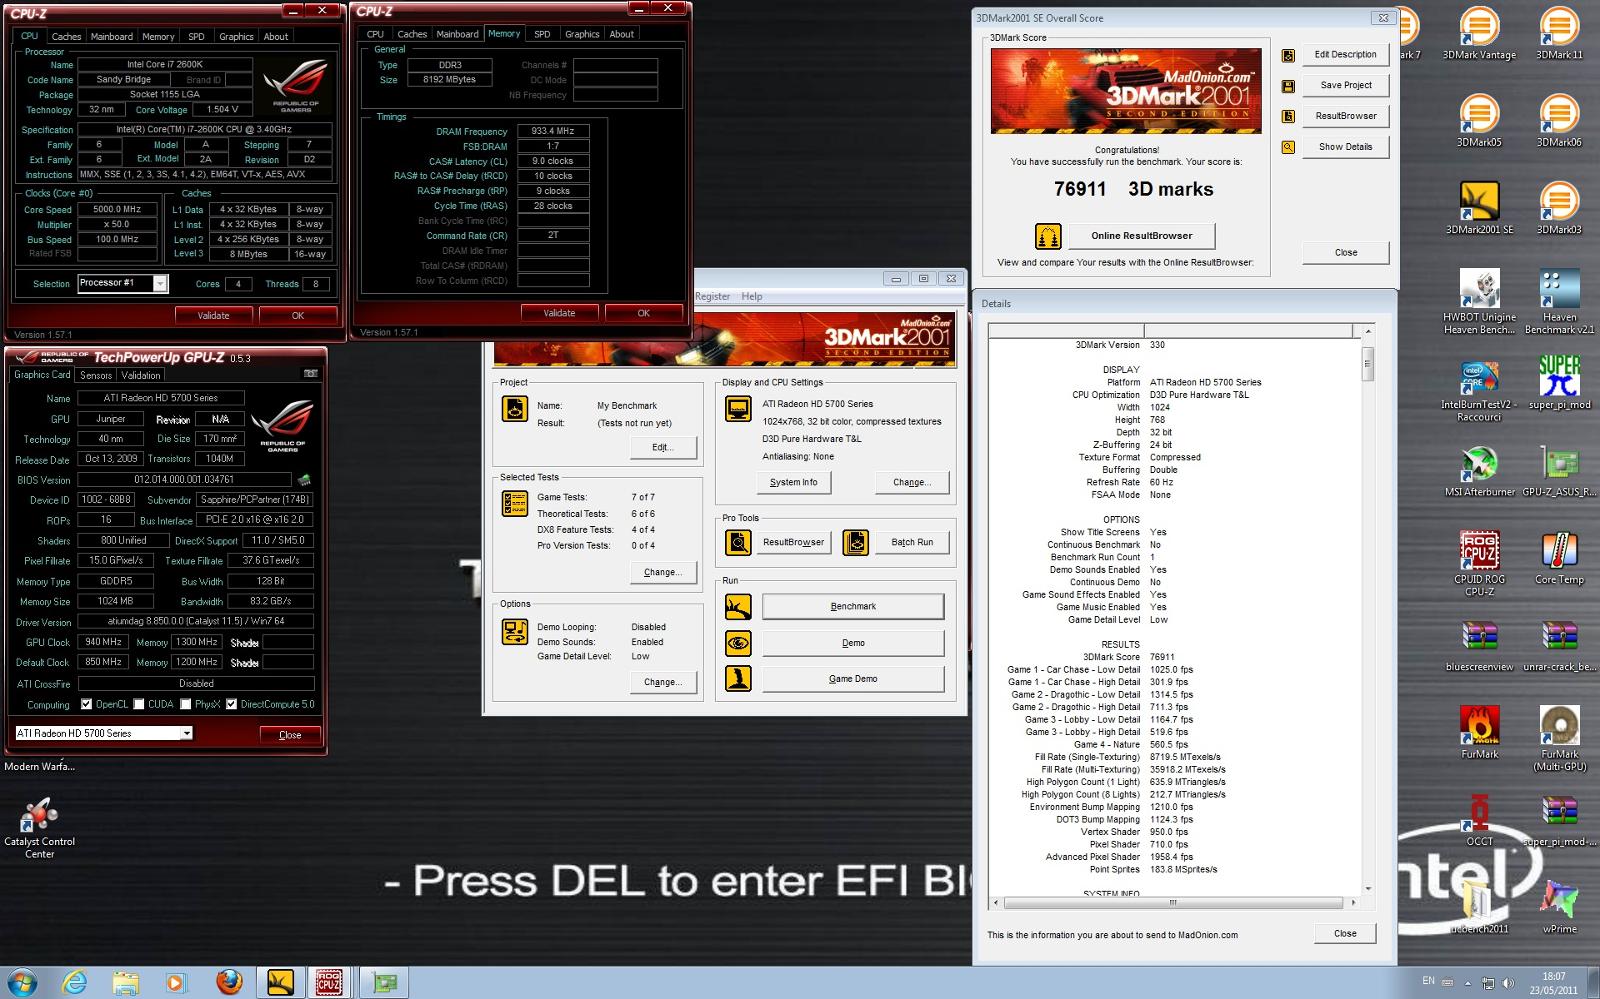Click the taskbar clock showing 18:07
The width and height of the screenshot is (1600, 999).
click(x=1553, y=982)
